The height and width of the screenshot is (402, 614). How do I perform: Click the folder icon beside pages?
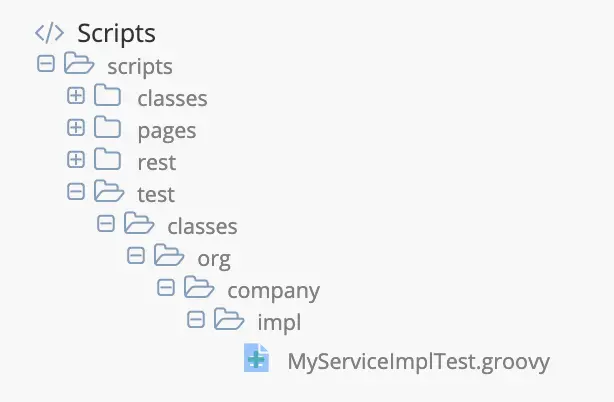click(107, 127)
